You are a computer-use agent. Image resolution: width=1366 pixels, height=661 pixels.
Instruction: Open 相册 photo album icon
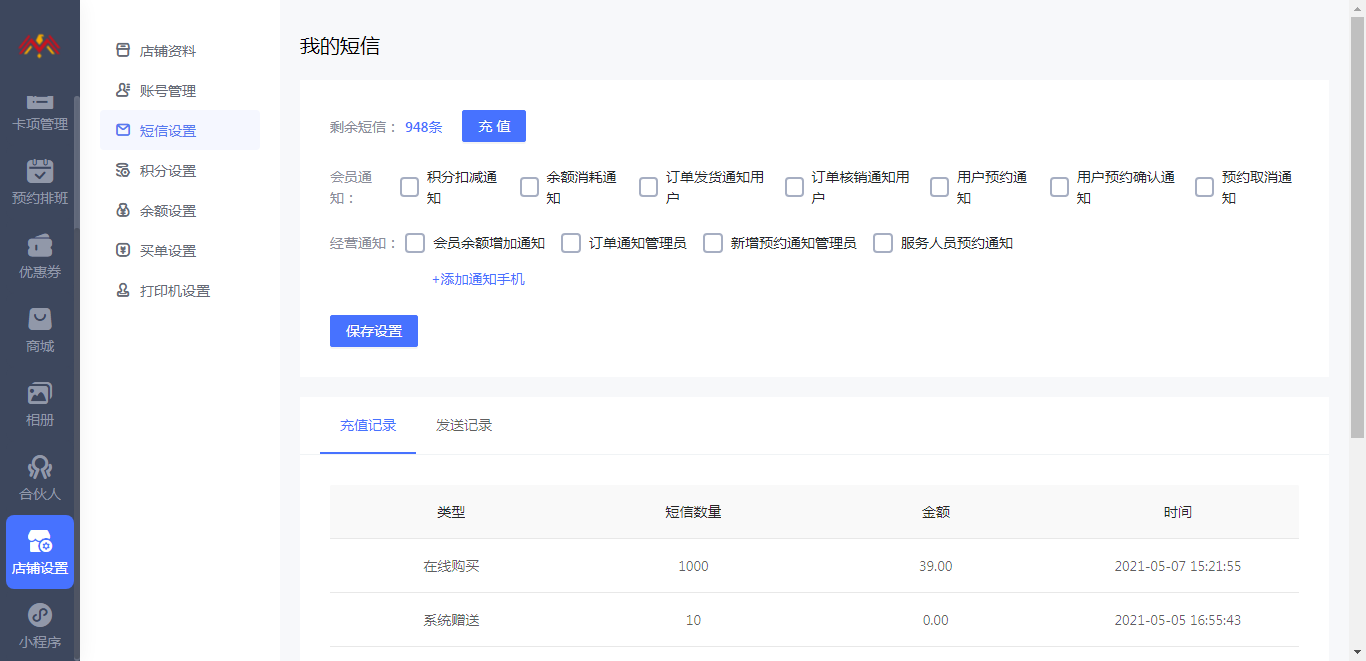pos(40,393)
